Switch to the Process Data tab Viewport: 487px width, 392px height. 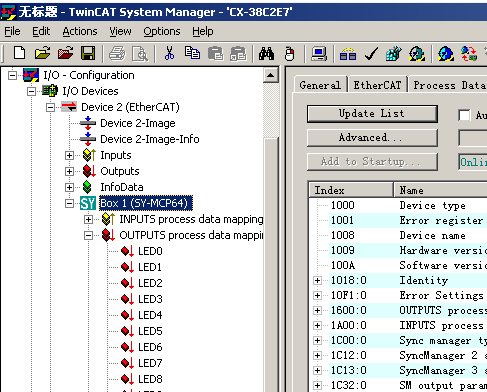coord(449,85)
